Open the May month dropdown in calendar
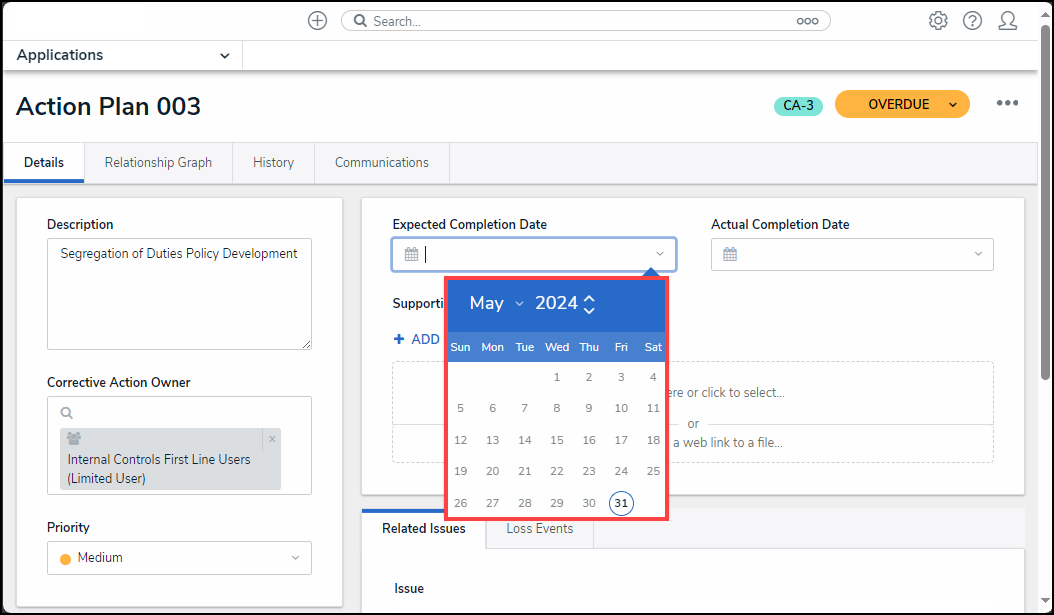1054x615 pixels. tap(496, 303)
